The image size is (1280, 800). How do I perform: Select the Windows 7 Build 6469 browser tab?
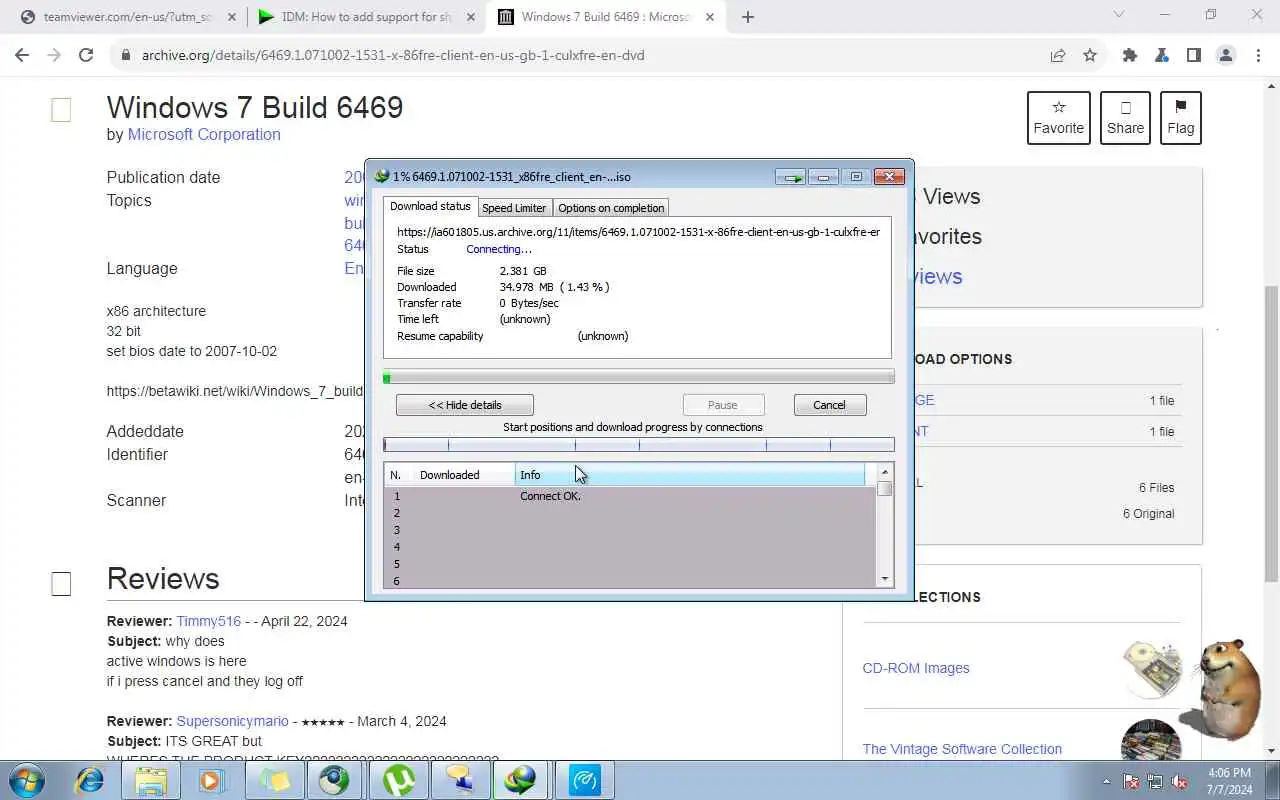pyautogui.click(x=606, y=17)
